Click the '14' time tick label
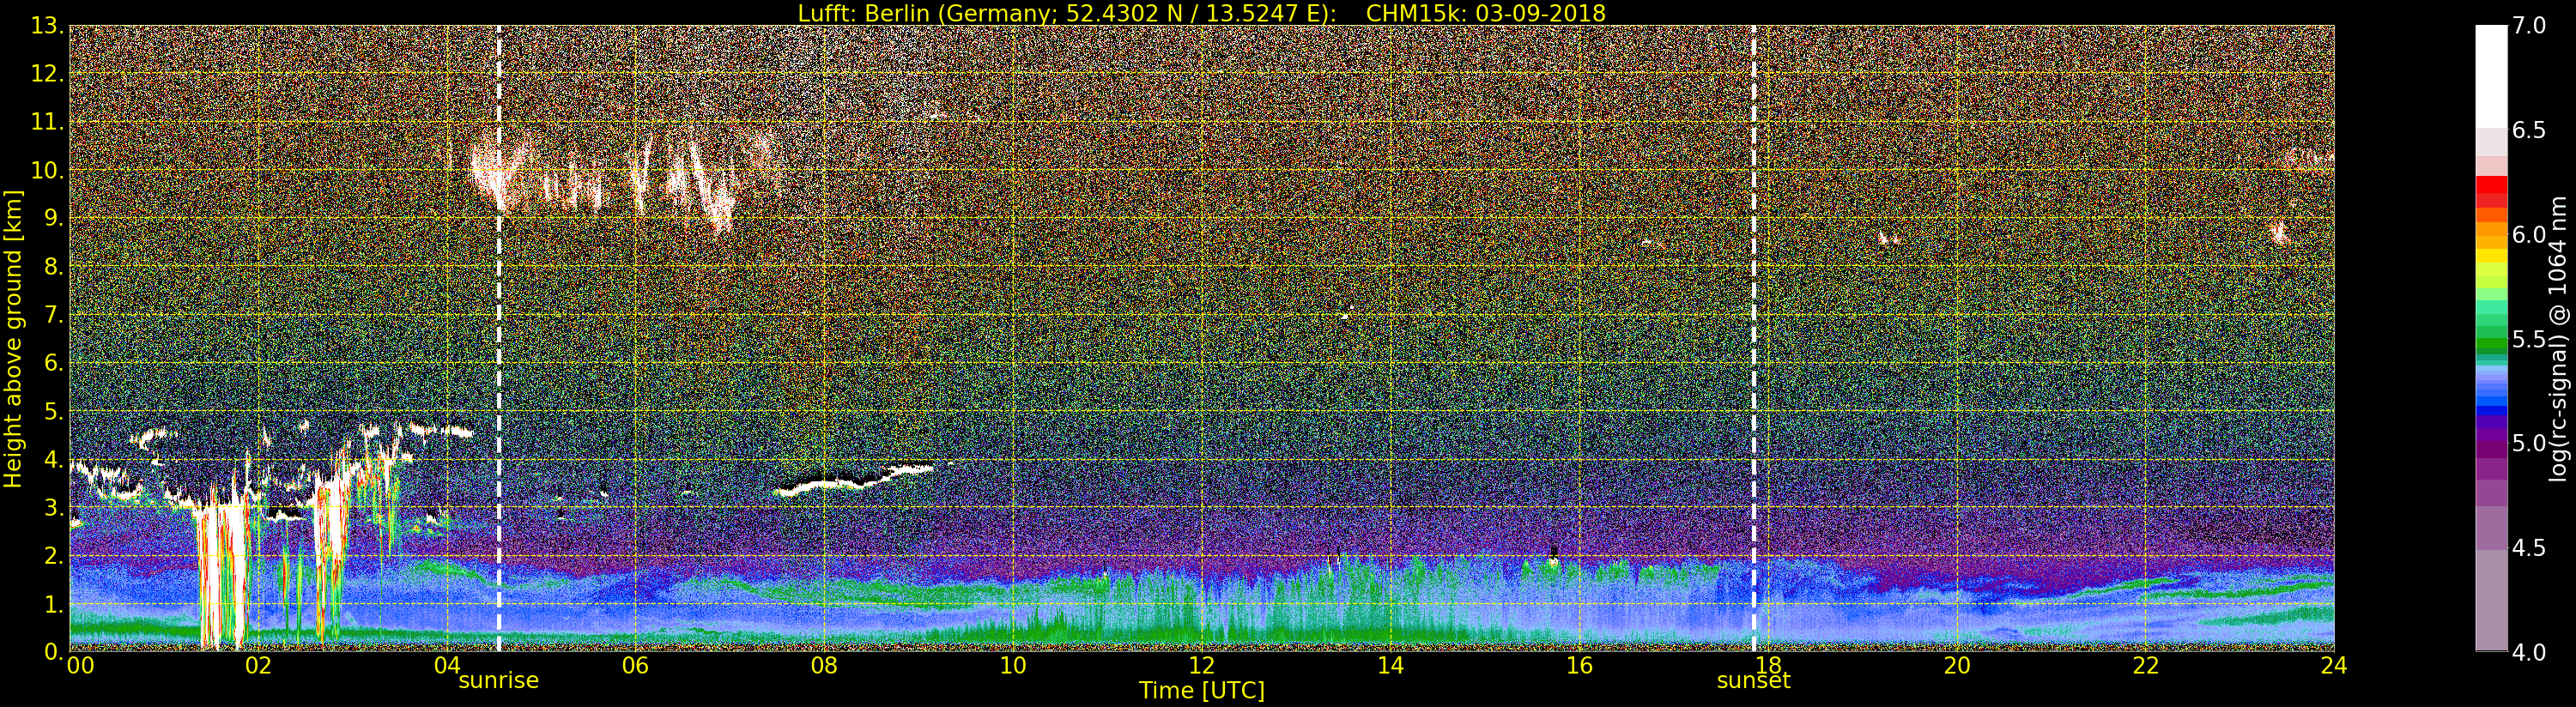The height and width of the screenshot is (707, 2576). point(1390,665)
